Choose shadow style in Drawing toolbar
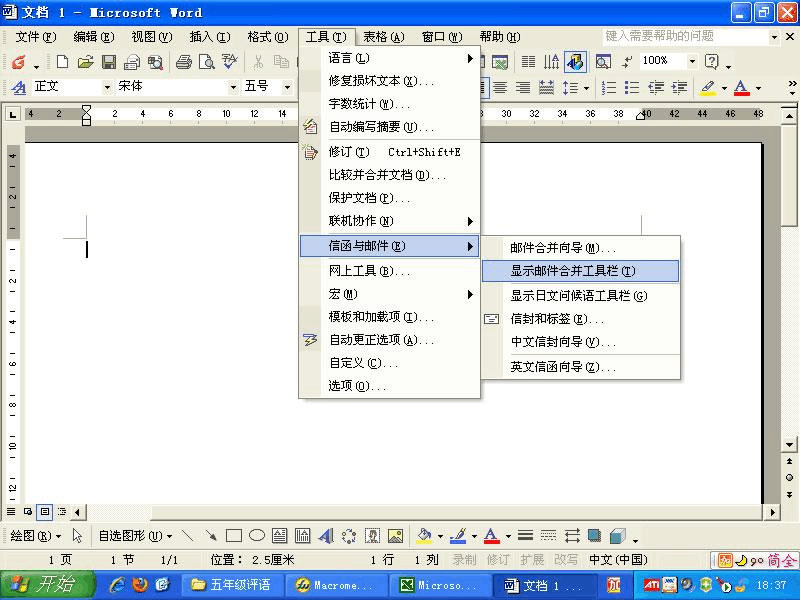Image resolution: width=800 pixels, height=600 pixels. (x=594, y=535)
